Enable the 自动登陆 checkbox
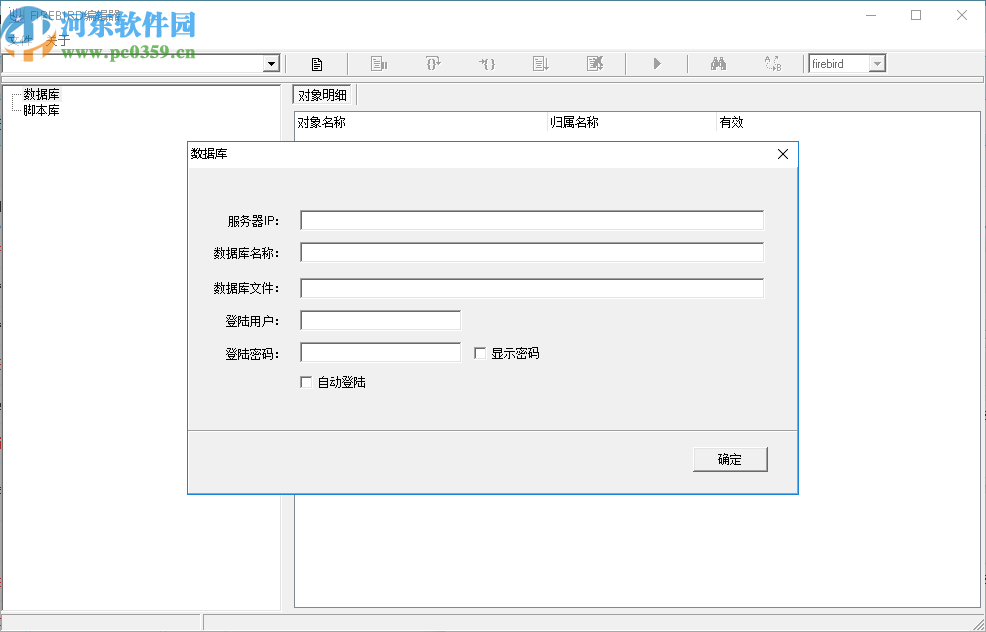Viewport: 986px width, 632px height. [x=306, y=382]
